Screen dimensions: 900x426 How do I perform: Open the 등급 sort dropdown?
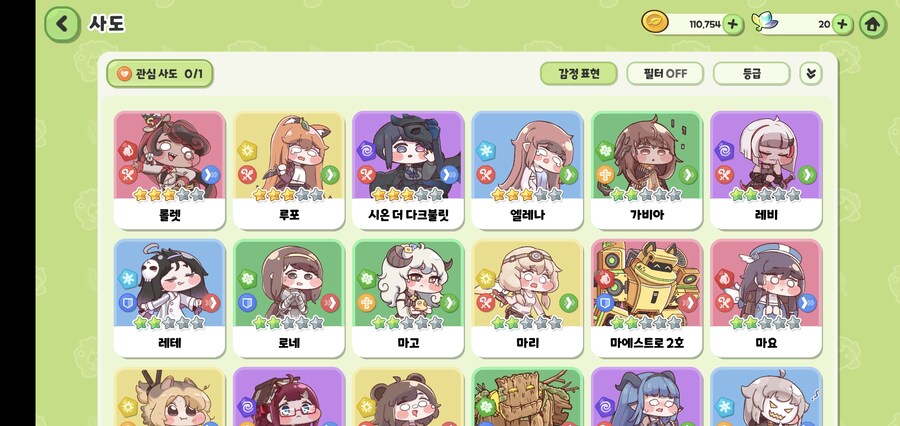point(751,73)
